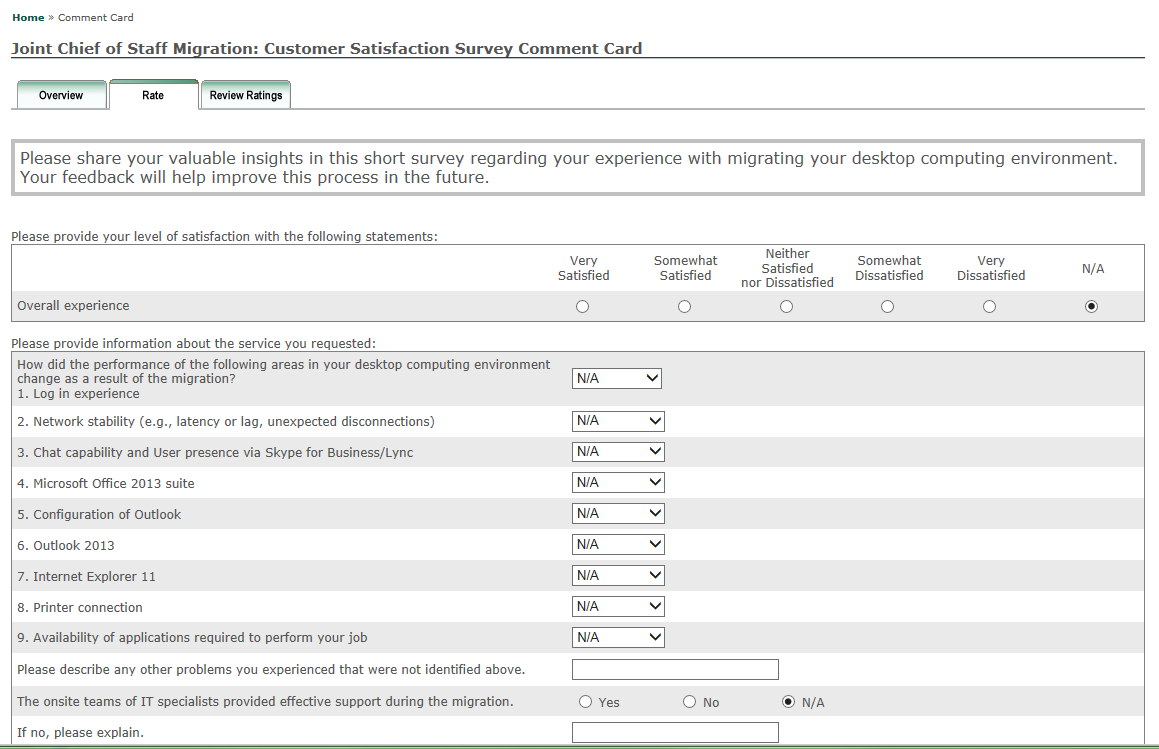This screenshot has height=749, width=1159.
Task: Choose No for onsite IT support
Action: 689,702
